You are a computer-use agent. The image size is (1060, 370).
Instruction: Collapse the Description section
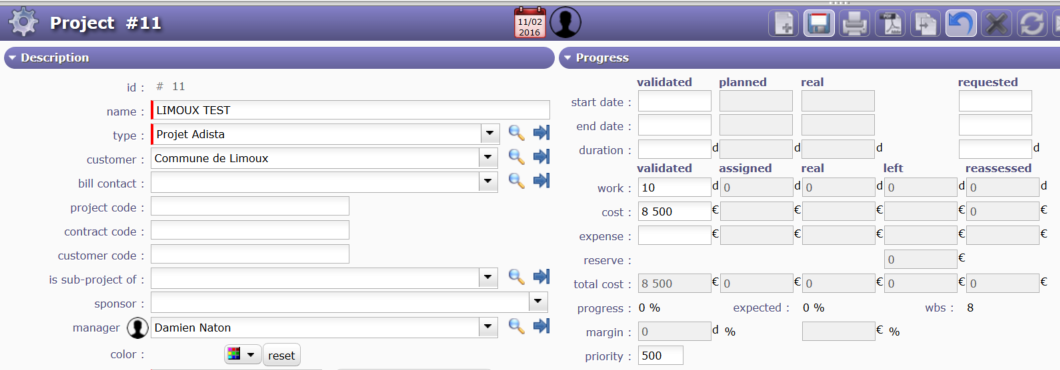12,58
